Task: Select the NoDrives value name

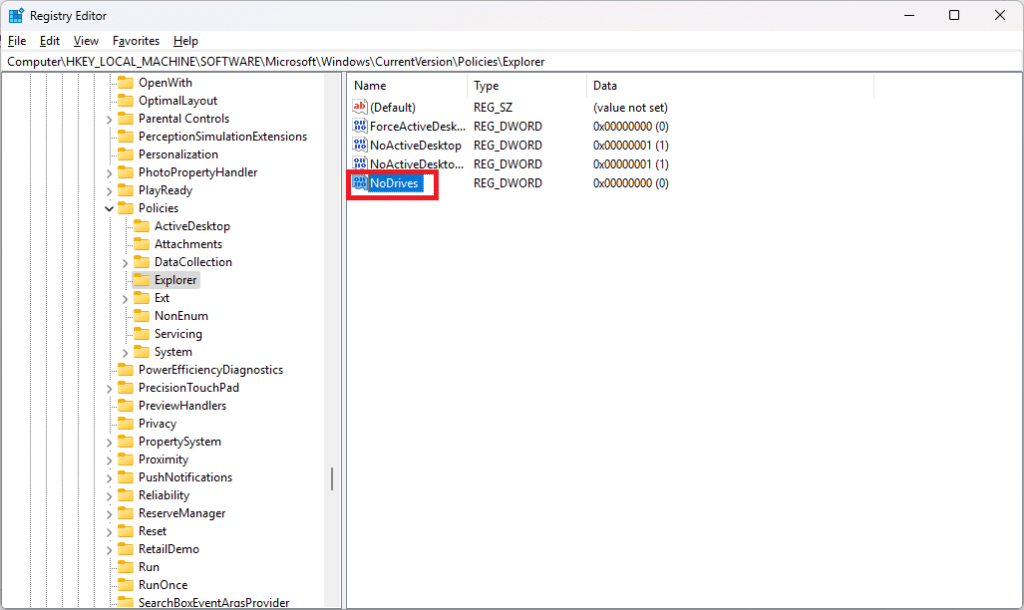Action: click(x=394, y=183)
